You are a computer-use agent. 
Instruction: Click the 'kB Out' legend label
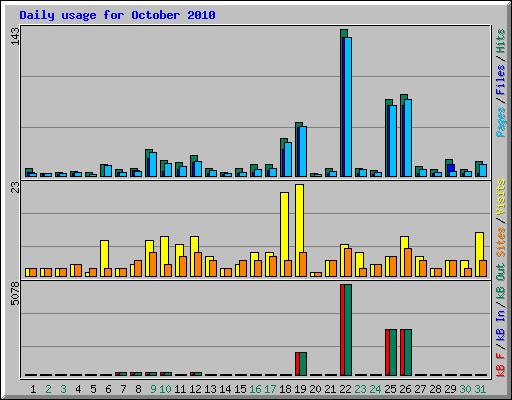tap(501, 281)
